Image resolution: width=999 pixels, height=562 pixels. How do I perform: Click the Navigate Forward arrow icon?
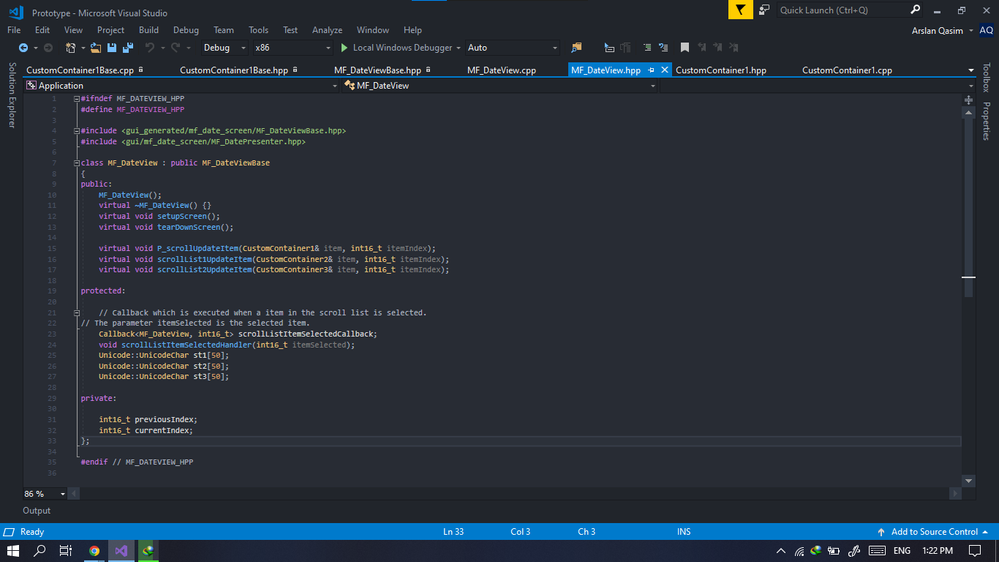(x=48, y=48)
